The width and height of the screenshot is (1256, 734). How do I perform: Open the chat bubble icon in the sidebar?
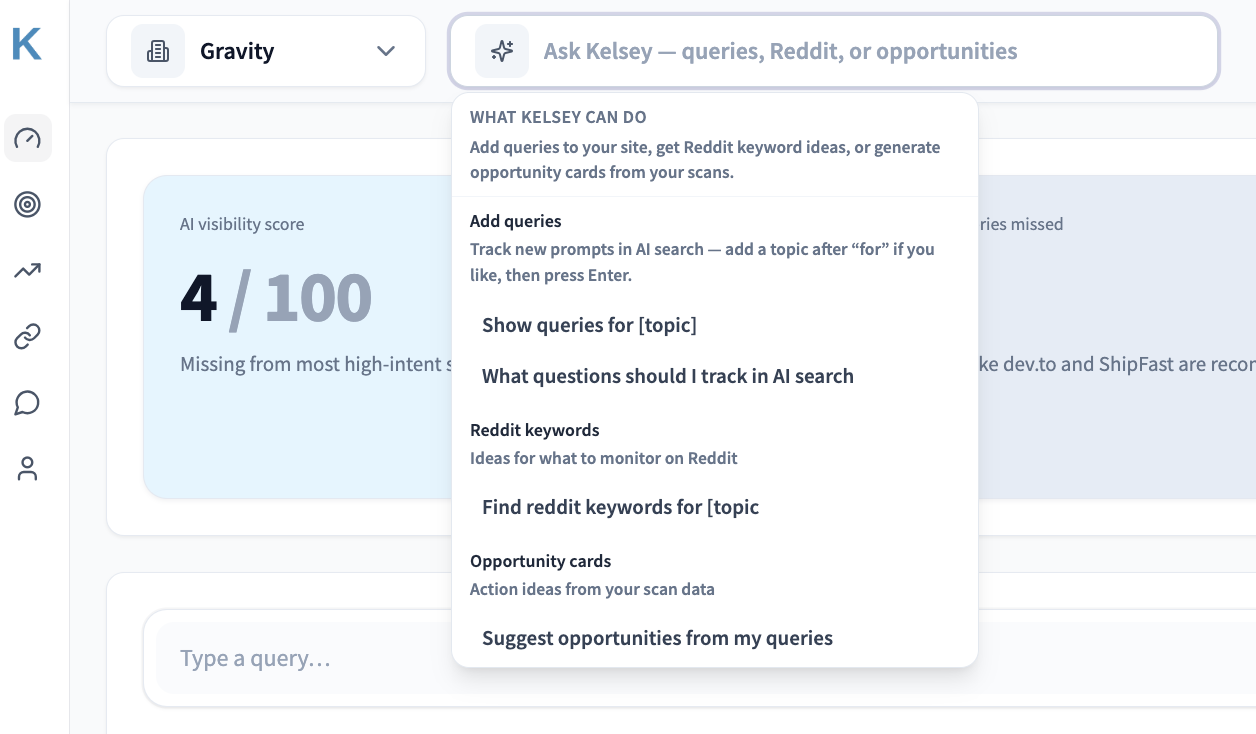[28, 403]
